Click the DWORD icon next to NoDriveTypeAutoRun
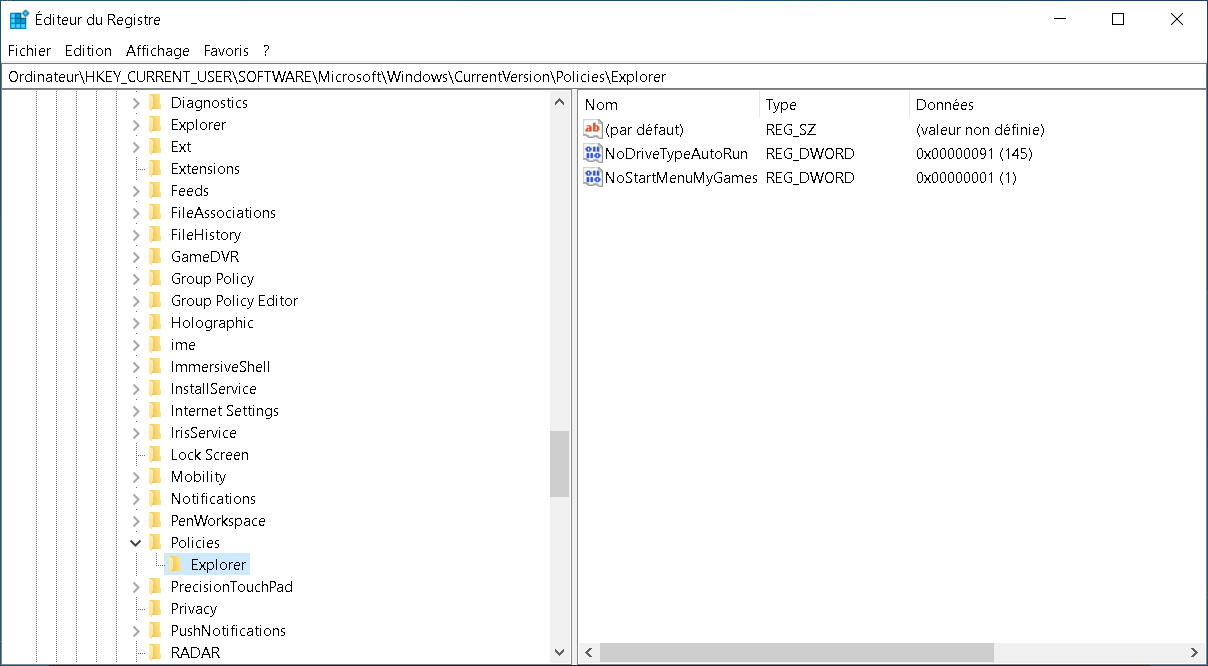Image resolution: width=1208 pixels, height=666 pixels. (x=593, y=154)
